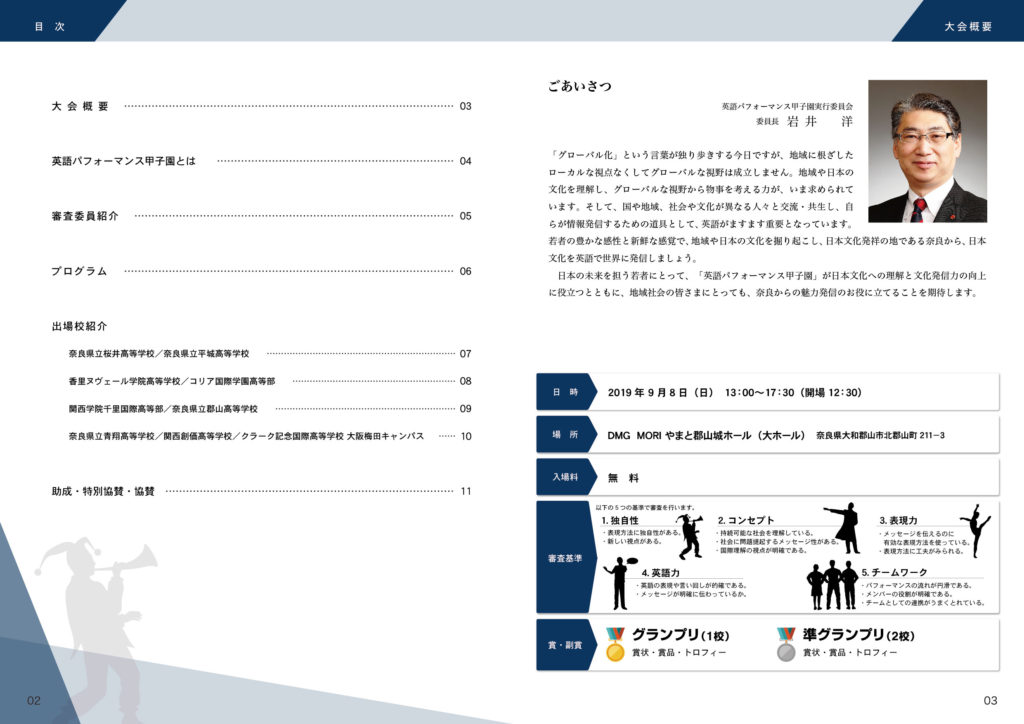The width and height of the screenshot is (1024, 724).
Task: Select the 大会概要 contents entry
Action: point(261,106)
